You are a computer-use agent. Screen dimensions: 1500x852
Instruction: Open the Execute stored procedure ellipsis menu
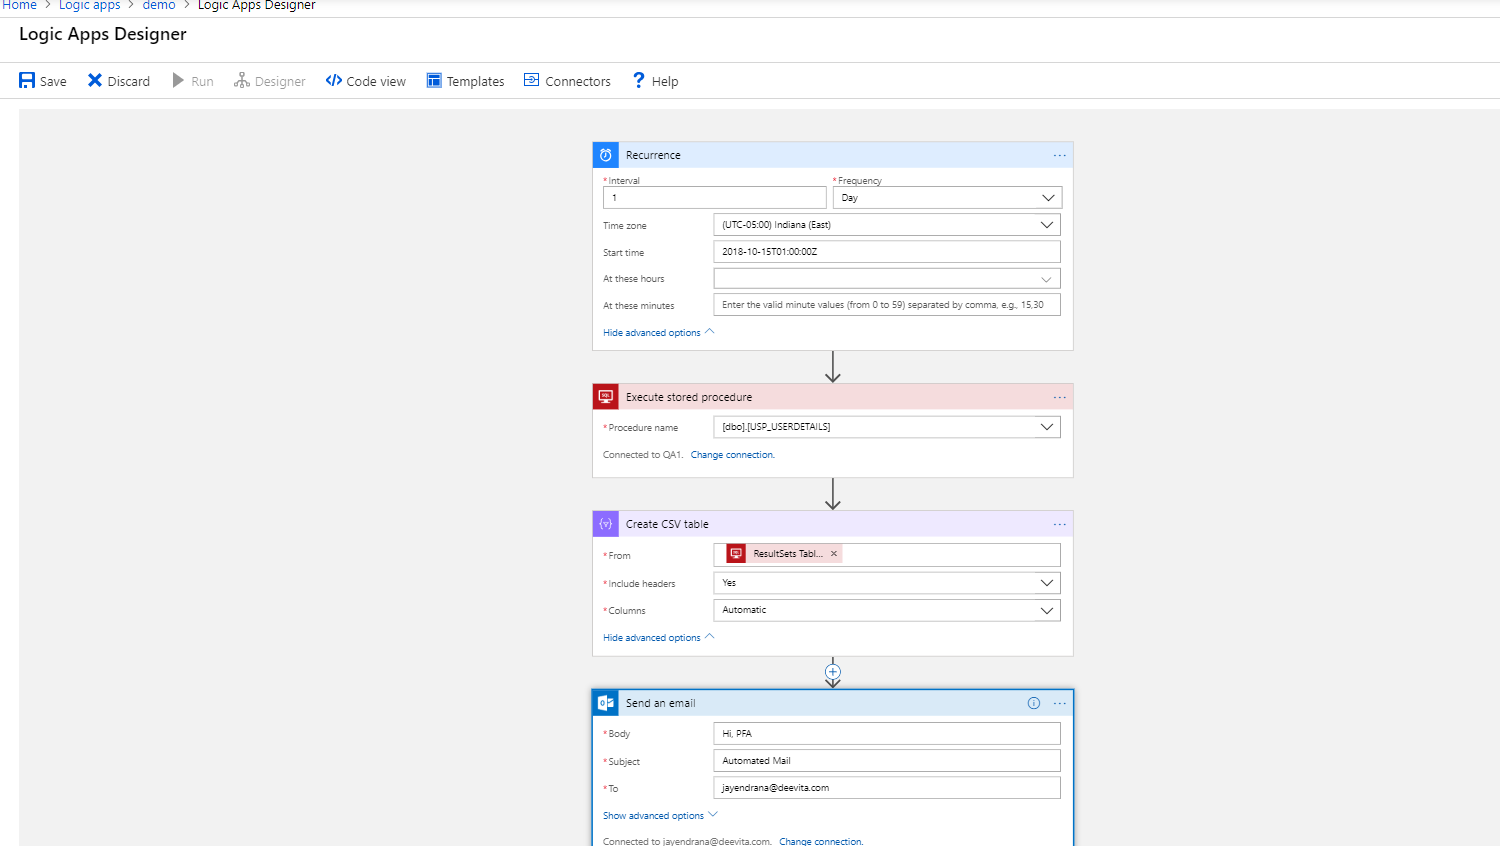(x=1060, y=397)
